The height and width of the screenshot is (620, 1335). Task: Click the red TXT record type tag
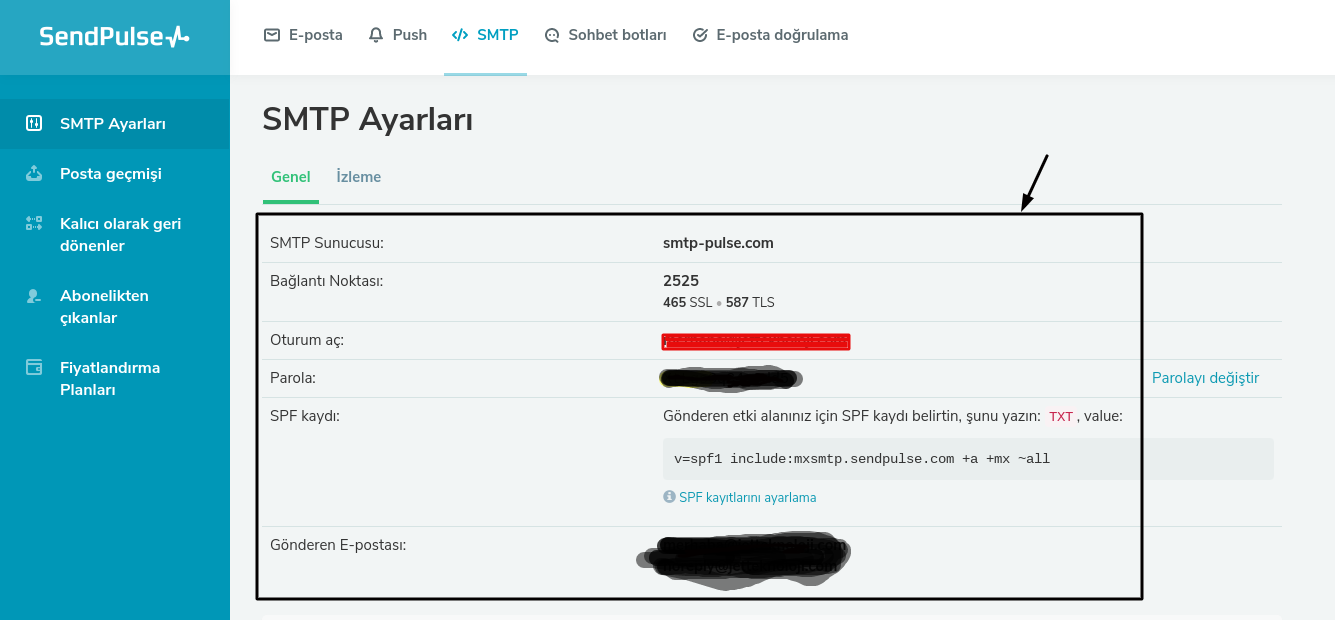point(1061,417)
